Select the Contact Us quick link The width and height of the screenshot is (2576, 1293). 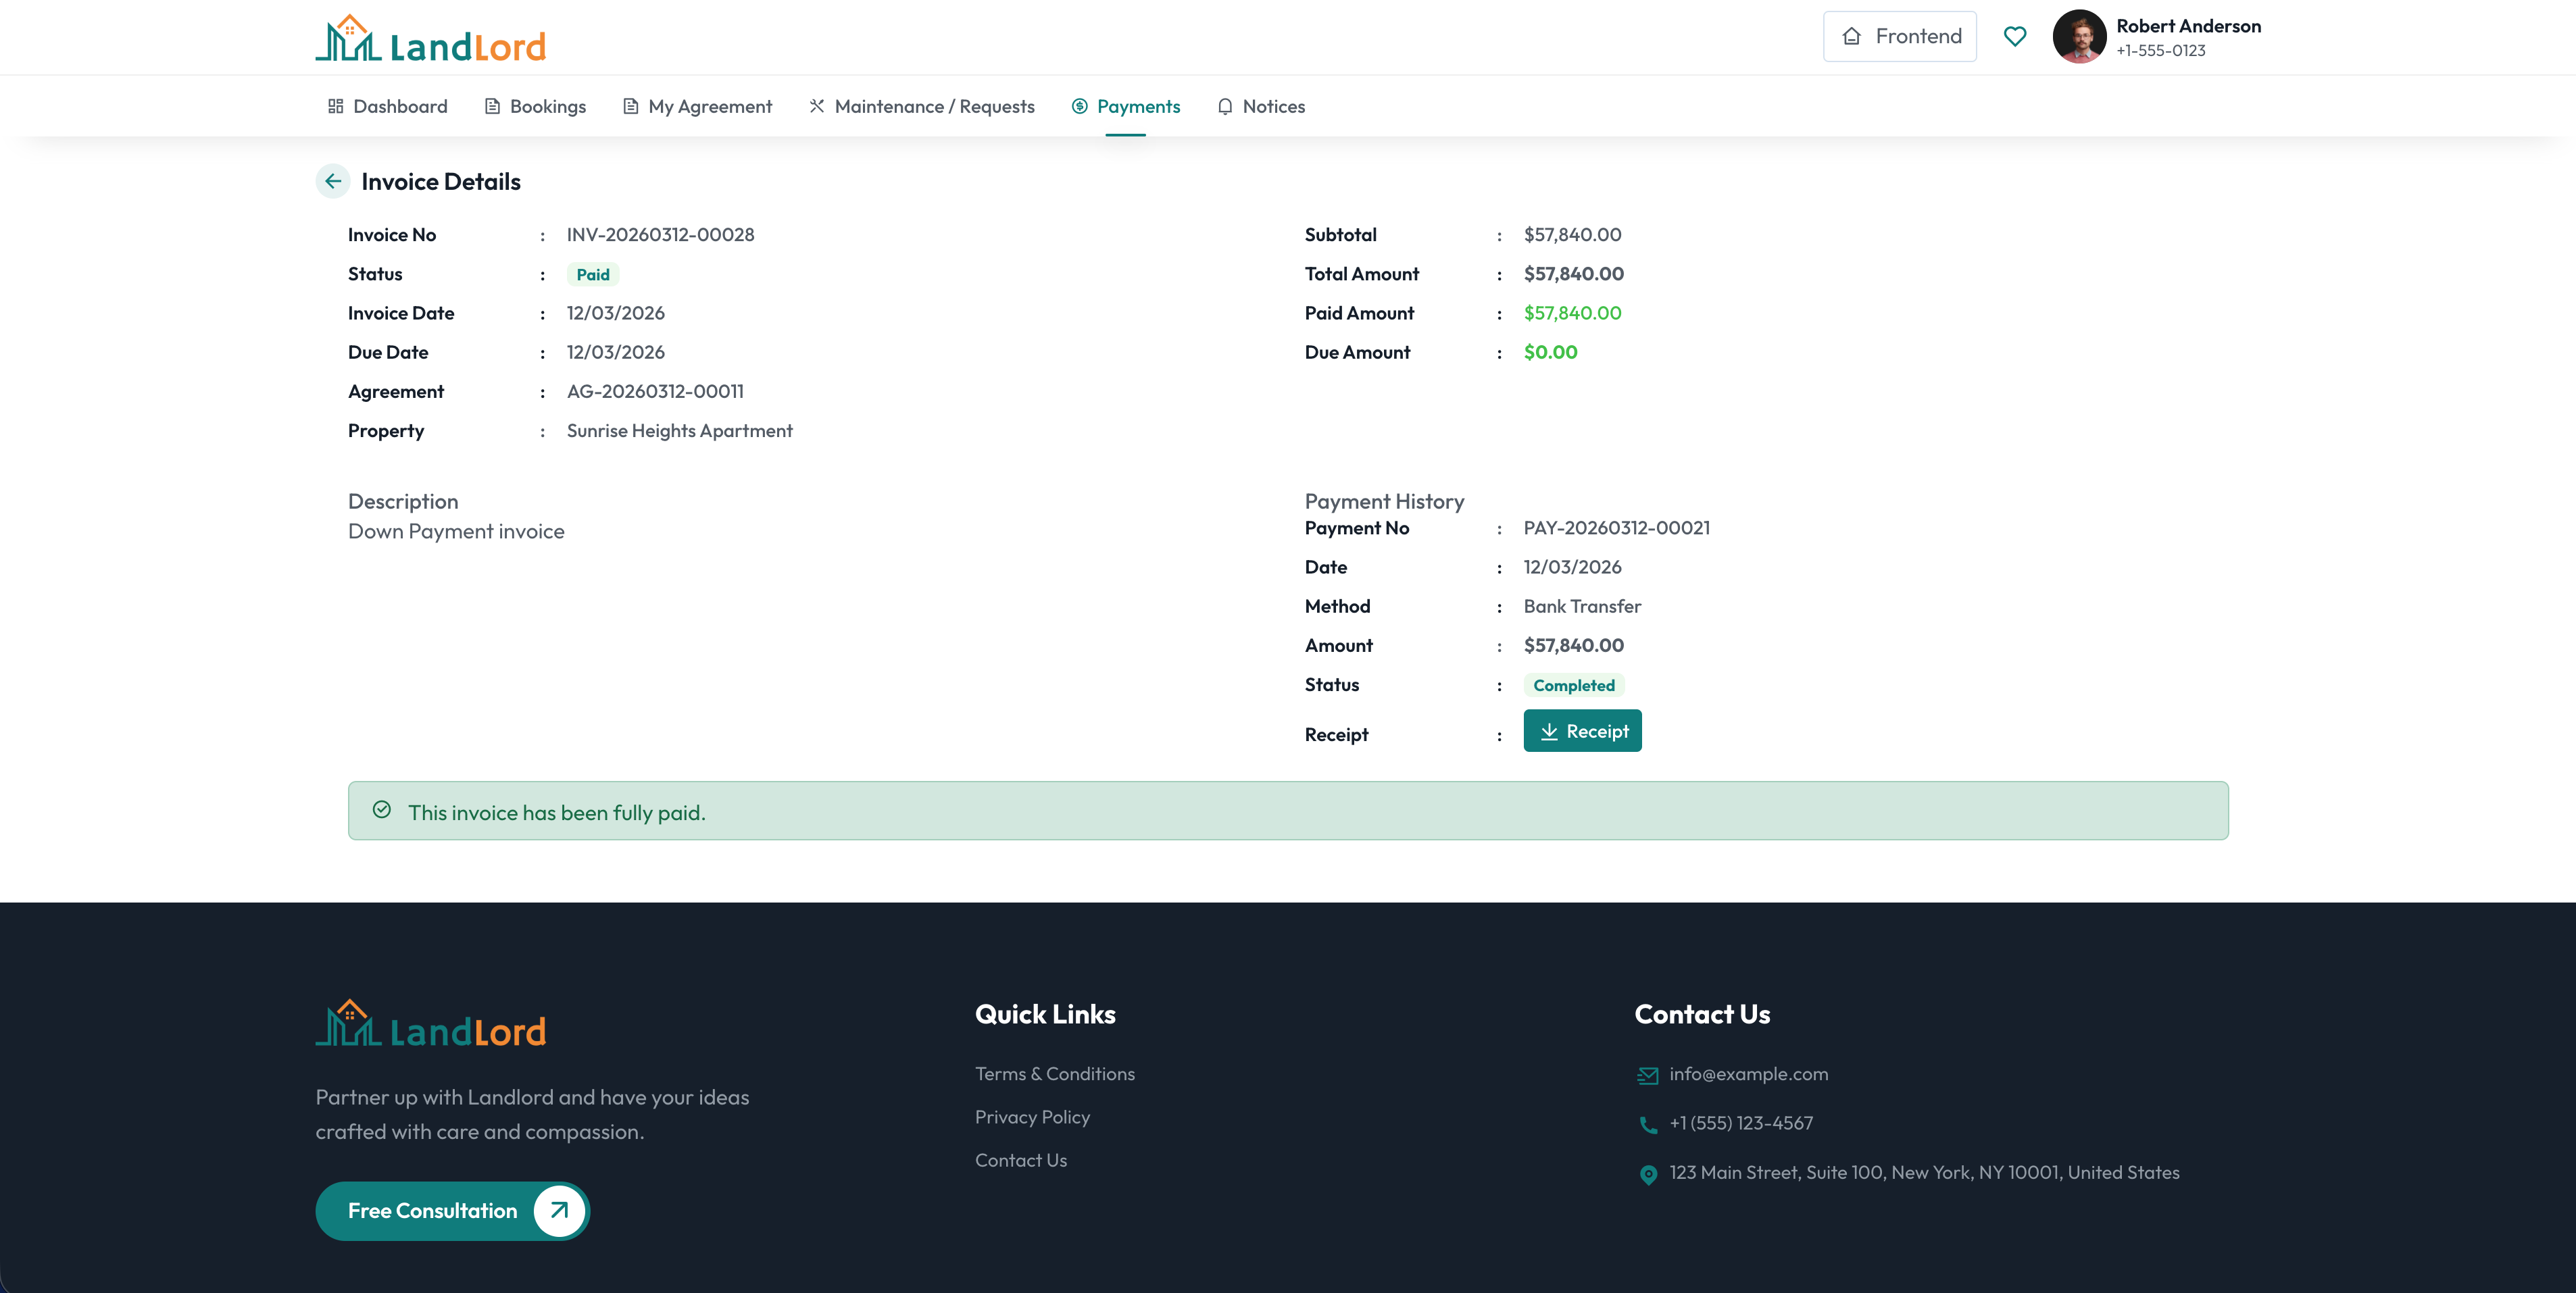point(1021,1159)
